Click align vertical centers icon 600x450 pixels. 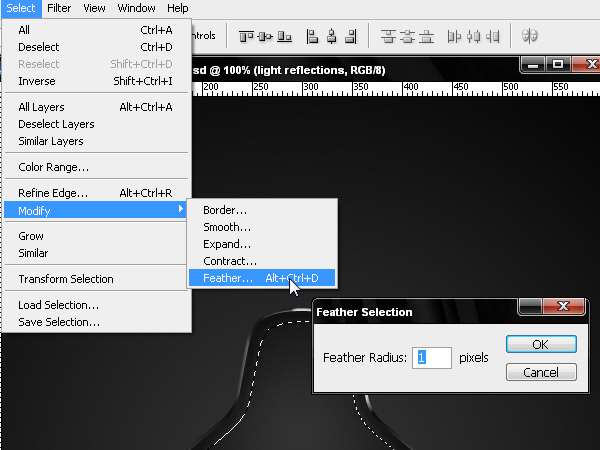(x=265, y=37)
